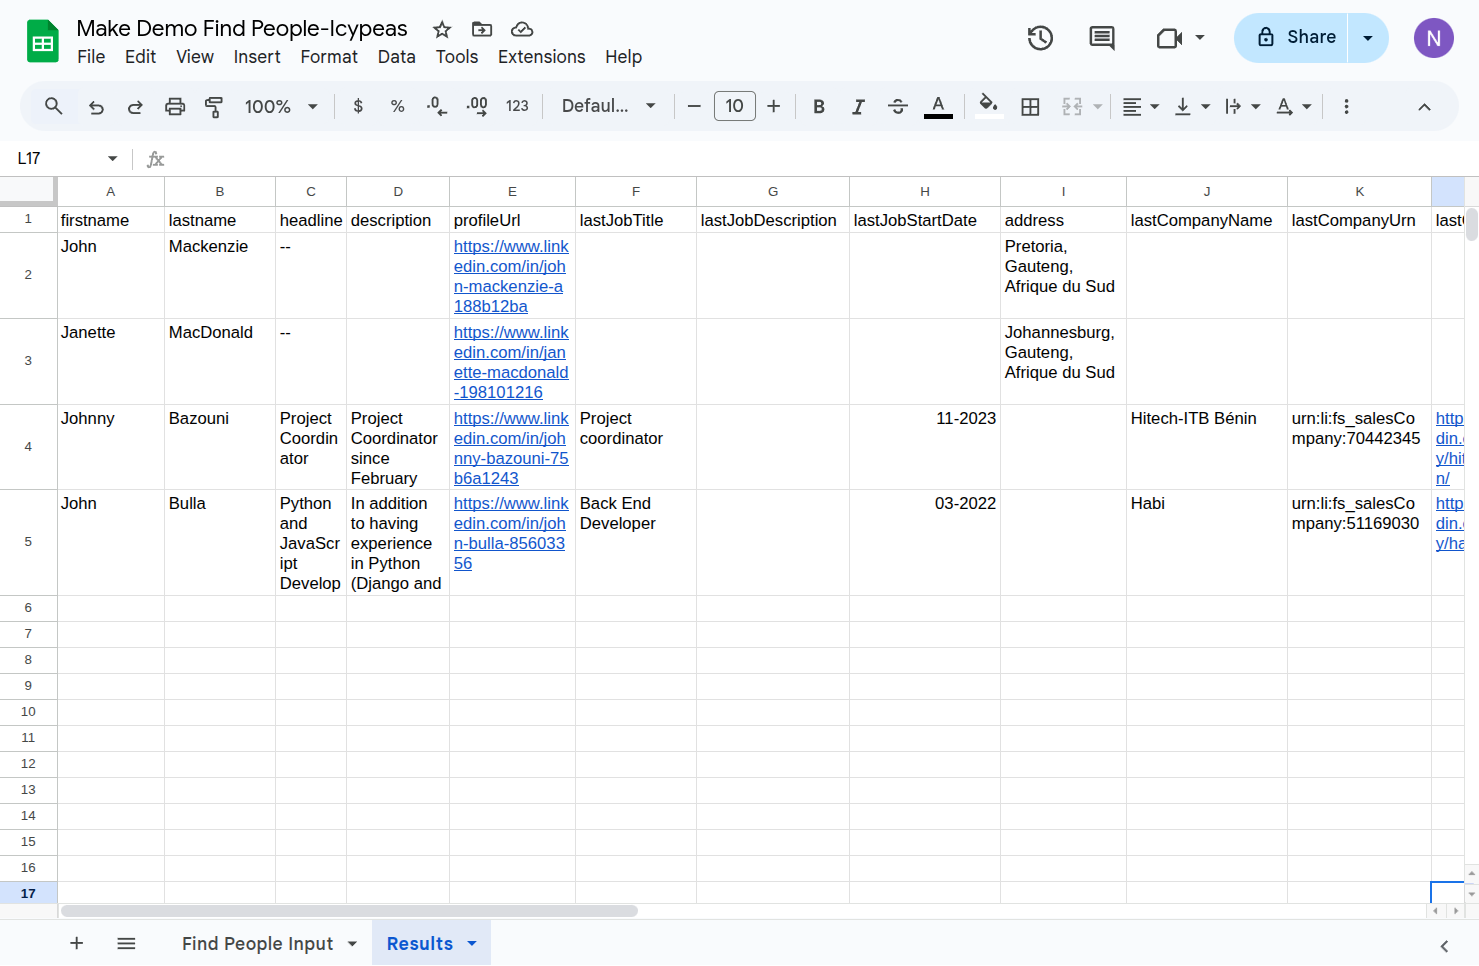Increase decimal places
Image resolution: width=1479 pixels, height=966 pixels.
pyautogui.click(x=477, y=106)
